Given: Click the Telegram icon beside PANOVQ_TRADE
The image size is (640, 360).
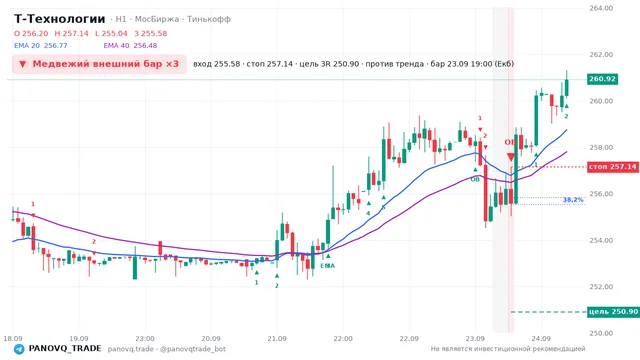Looking at the screenshot, I should [x=19, y=349].
